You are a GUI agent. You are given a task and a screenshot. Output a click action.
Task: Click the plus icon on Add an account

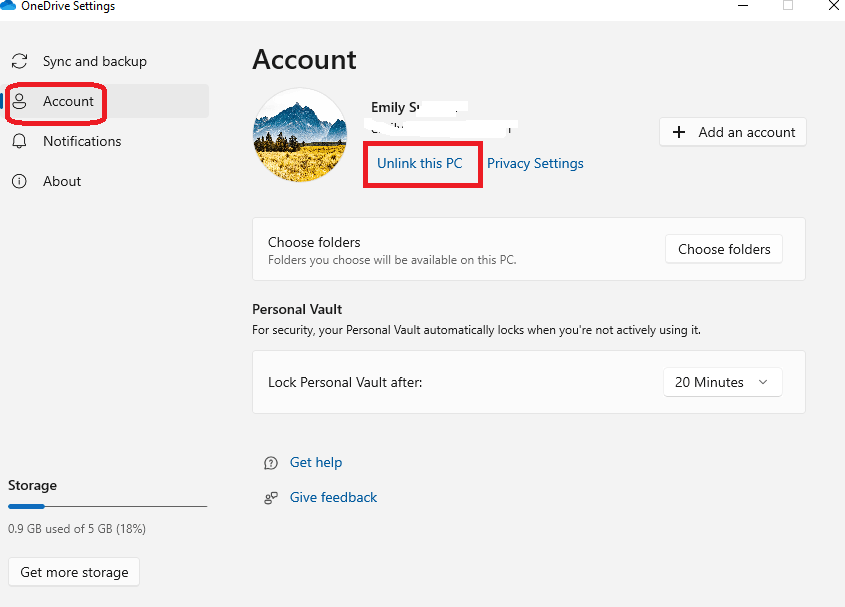coord(679,132)
